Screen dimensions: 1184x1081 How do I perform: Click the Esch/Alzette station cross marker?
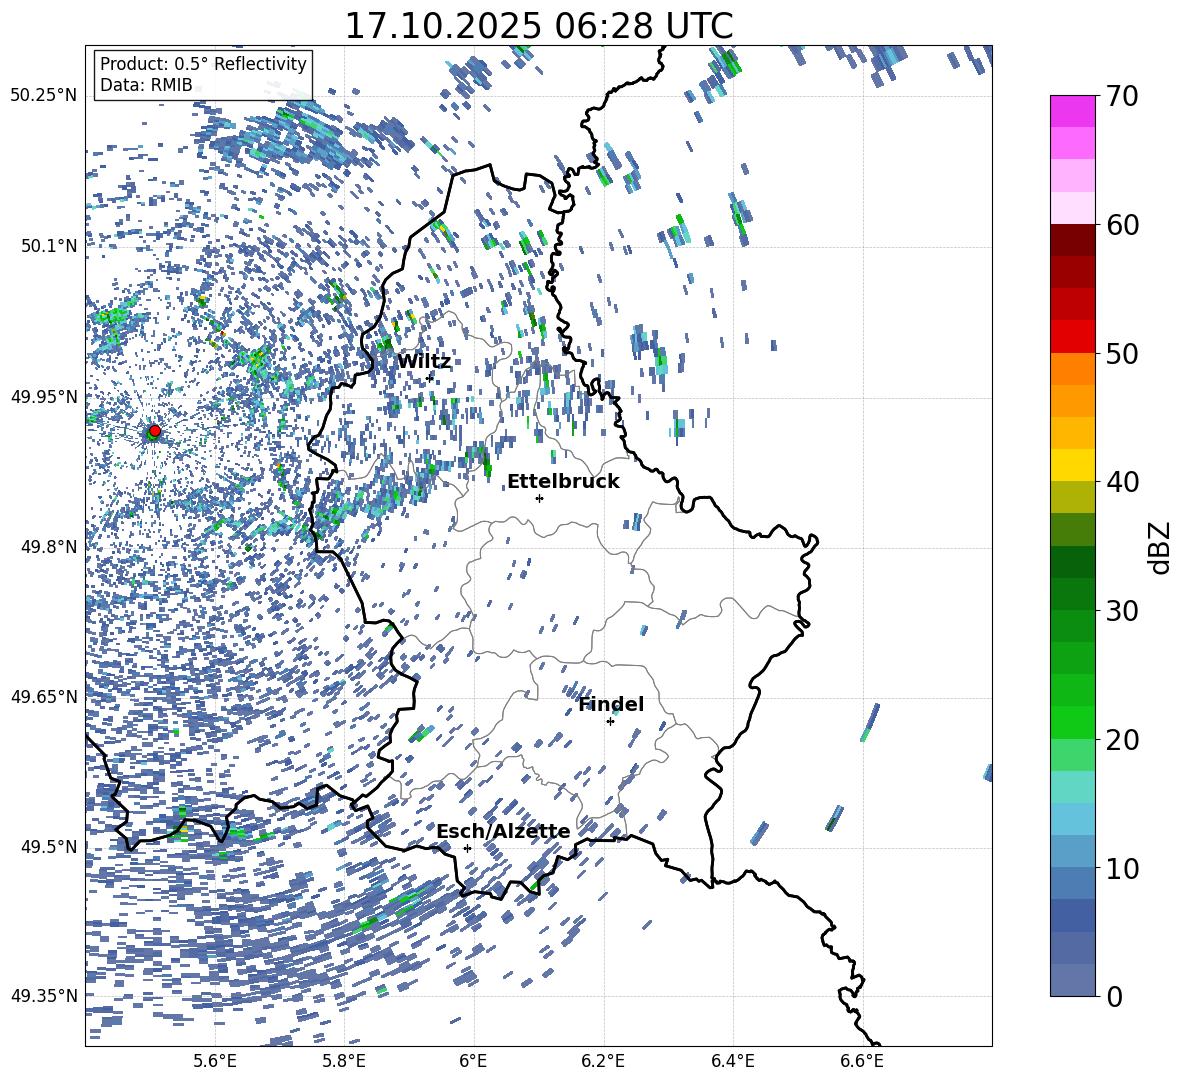click(467, 848)
